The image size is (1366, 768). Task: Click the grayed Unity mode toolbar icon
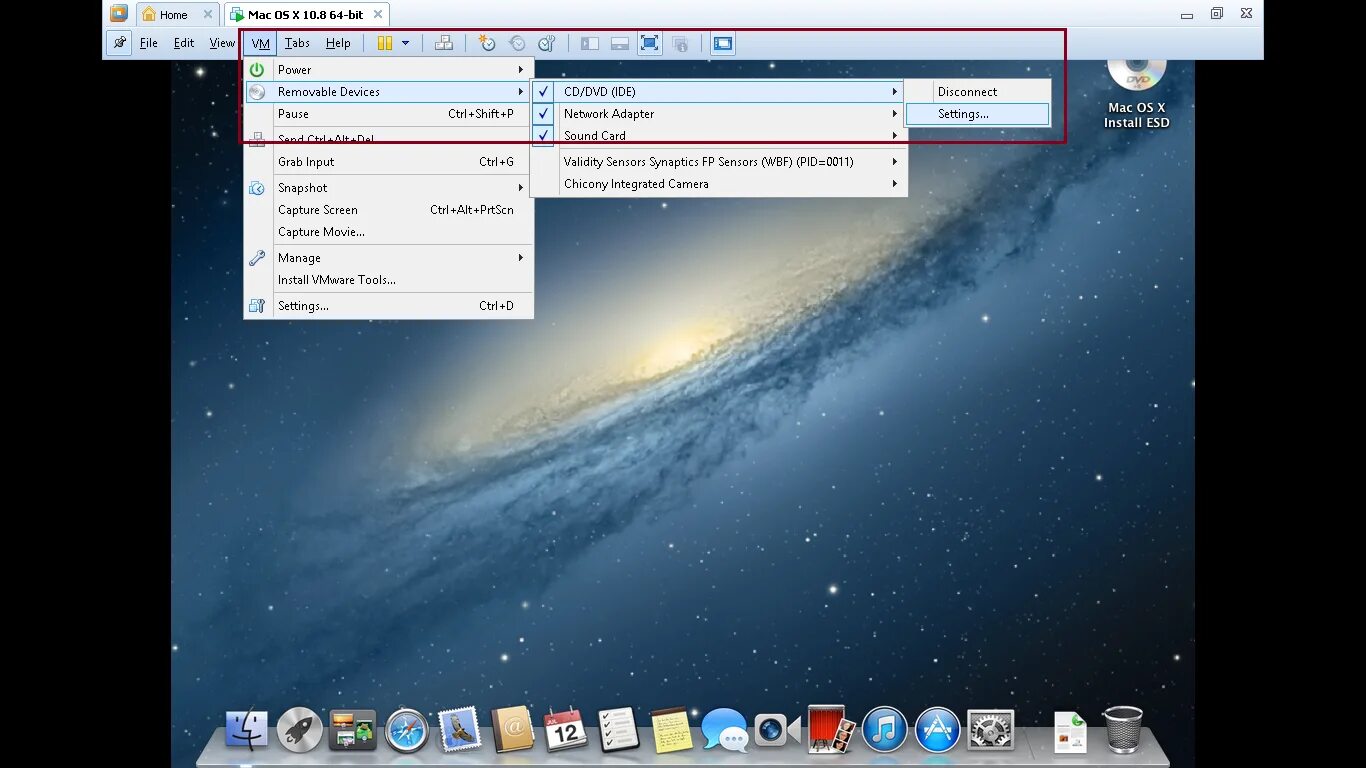(680, 43)
